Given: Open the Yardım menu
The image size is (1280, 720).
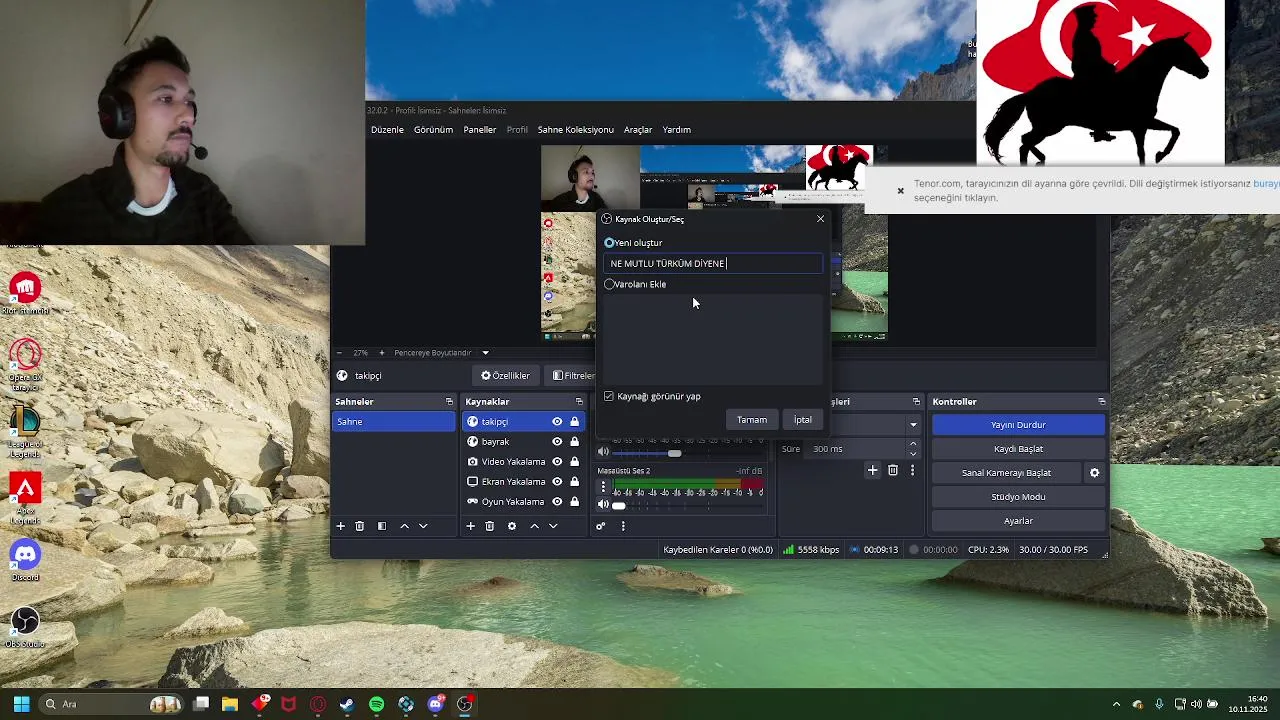Looking at the screenshot, I should click(x=677, y=130).
